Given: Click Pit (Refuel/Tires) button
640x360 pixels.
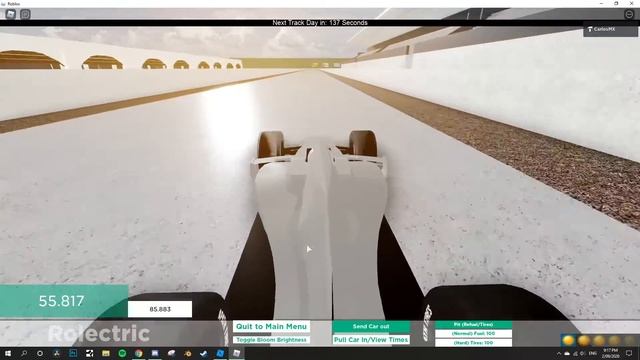Looking at the screenshot, I should 473,324.
